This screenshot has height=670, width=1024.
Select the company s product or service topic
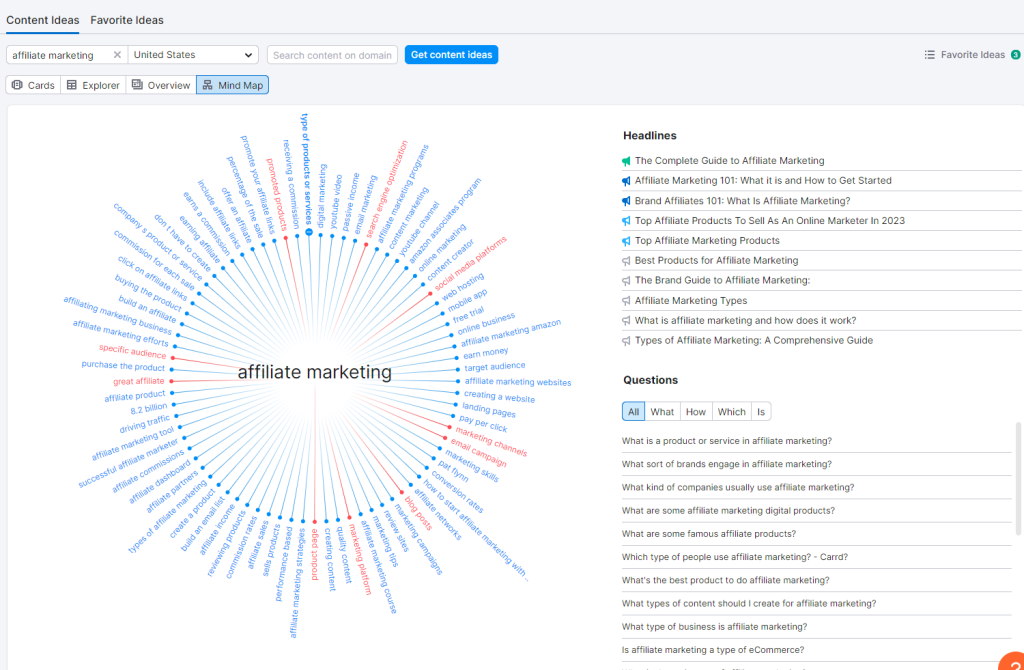point(157,241)
